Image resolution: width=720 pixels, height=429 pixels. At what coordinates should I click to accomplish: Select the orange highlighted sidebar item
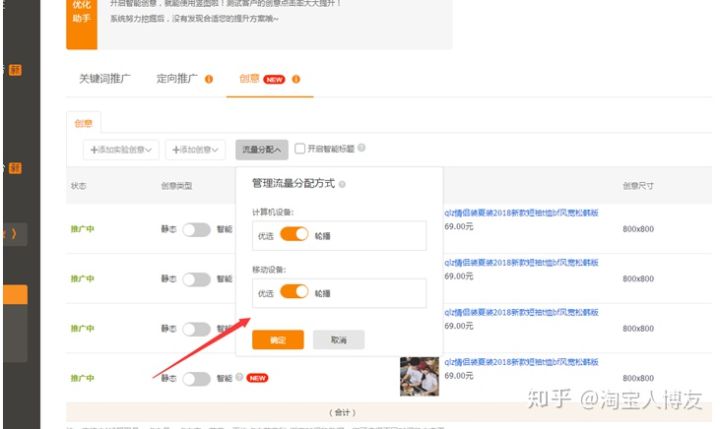[x=15, y=294]
